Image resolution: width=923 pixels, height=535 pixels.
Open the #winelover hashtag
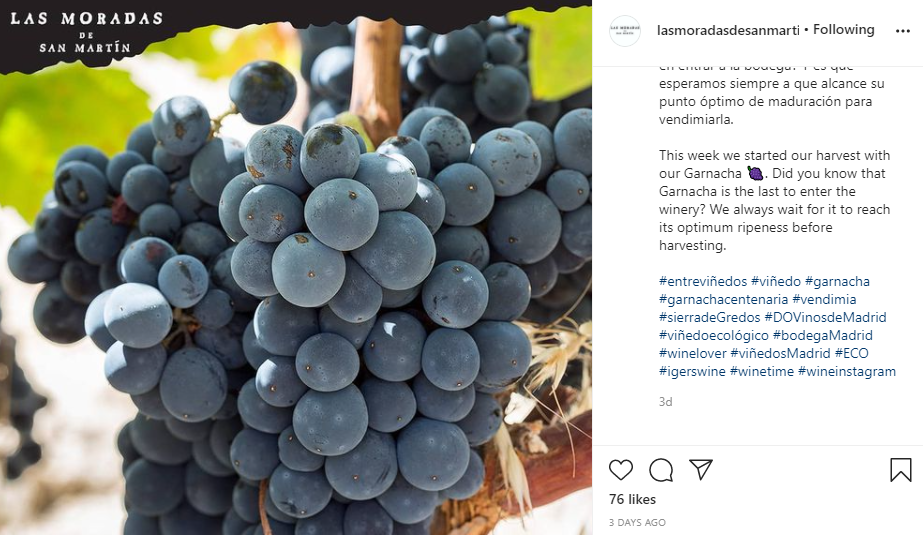tap(692, 353)
